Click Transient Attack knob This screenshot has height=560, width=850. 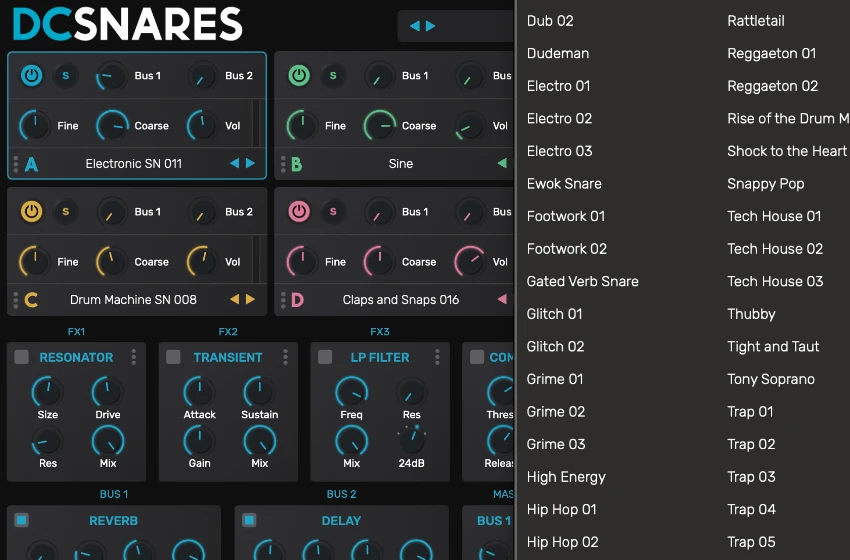[199, 391]
